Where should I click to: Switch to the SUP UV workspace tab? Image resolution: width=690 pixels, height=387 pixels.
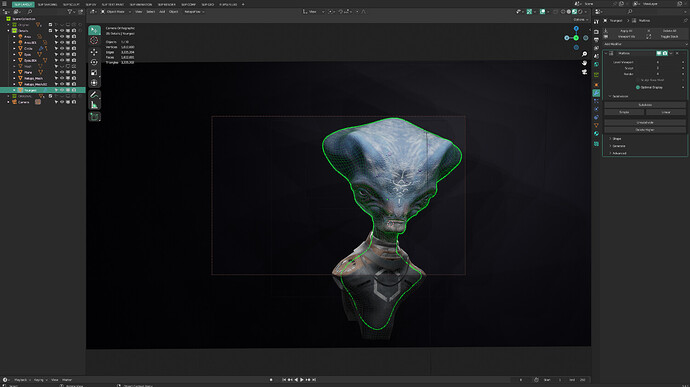click(91, 4)
